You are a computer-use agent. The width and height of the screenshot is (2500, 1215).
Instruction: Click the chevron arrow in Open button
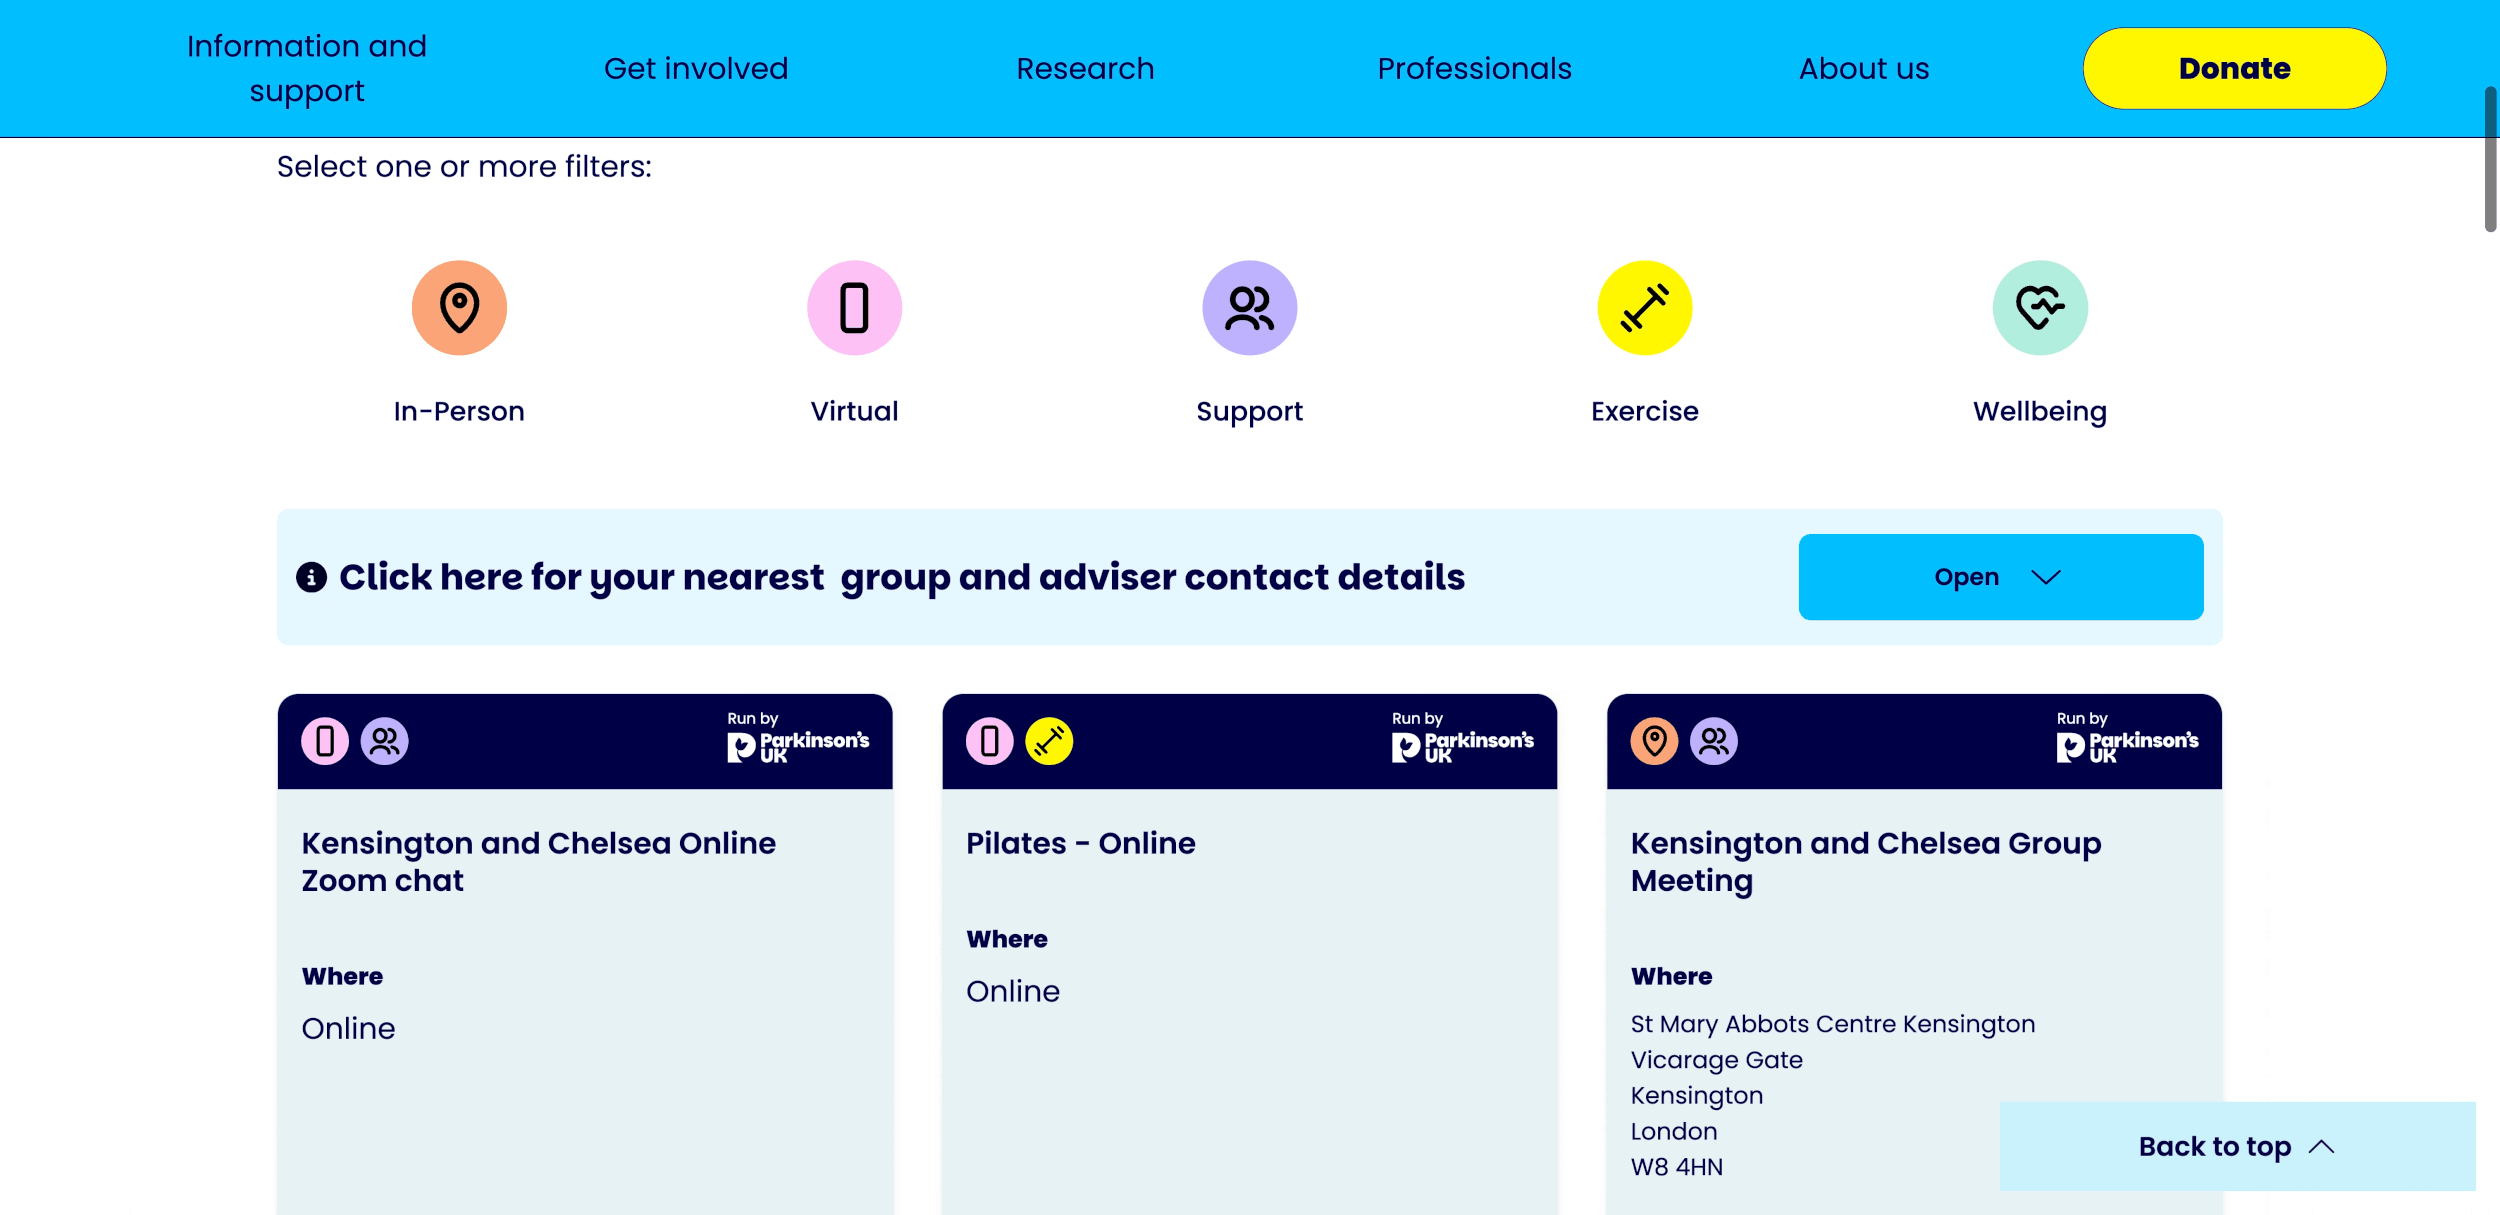coord(2046,577)
